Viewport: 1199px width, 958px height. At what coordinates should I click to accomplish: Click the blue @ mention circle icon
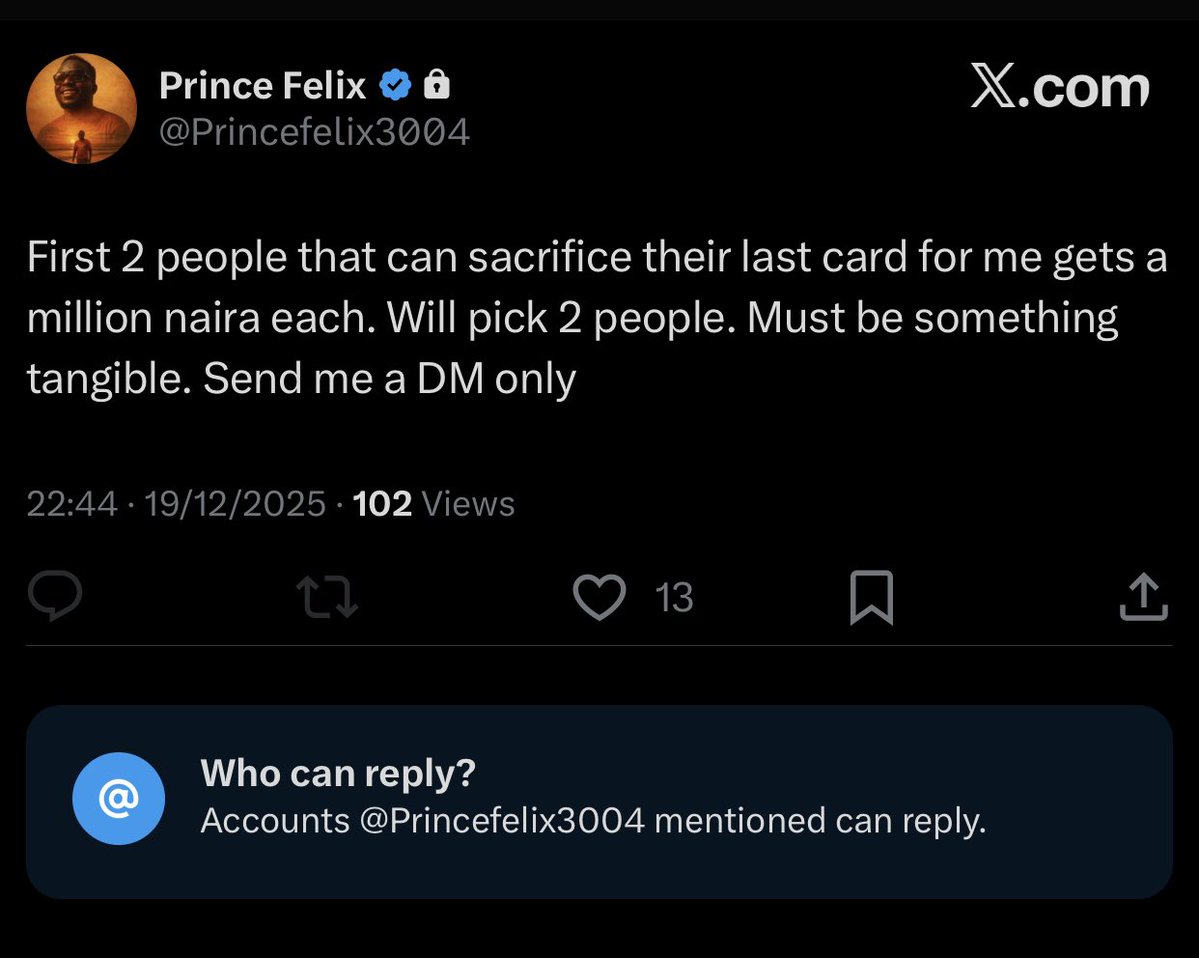coord(118,798)
